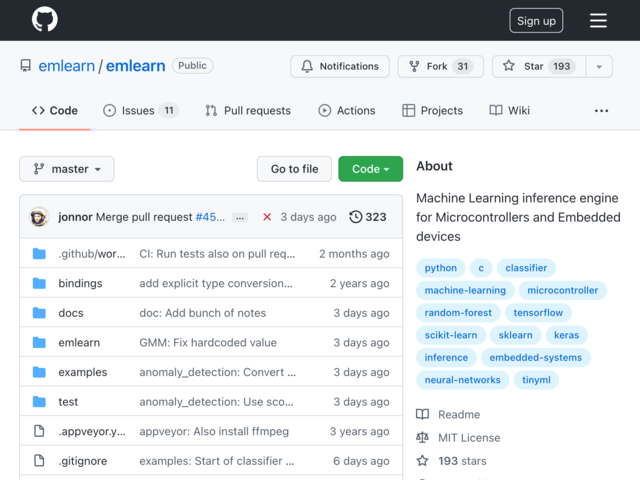The height and width of the screenshot is (480, 640).
Task: Star the repository
Action: pos(539,66)
